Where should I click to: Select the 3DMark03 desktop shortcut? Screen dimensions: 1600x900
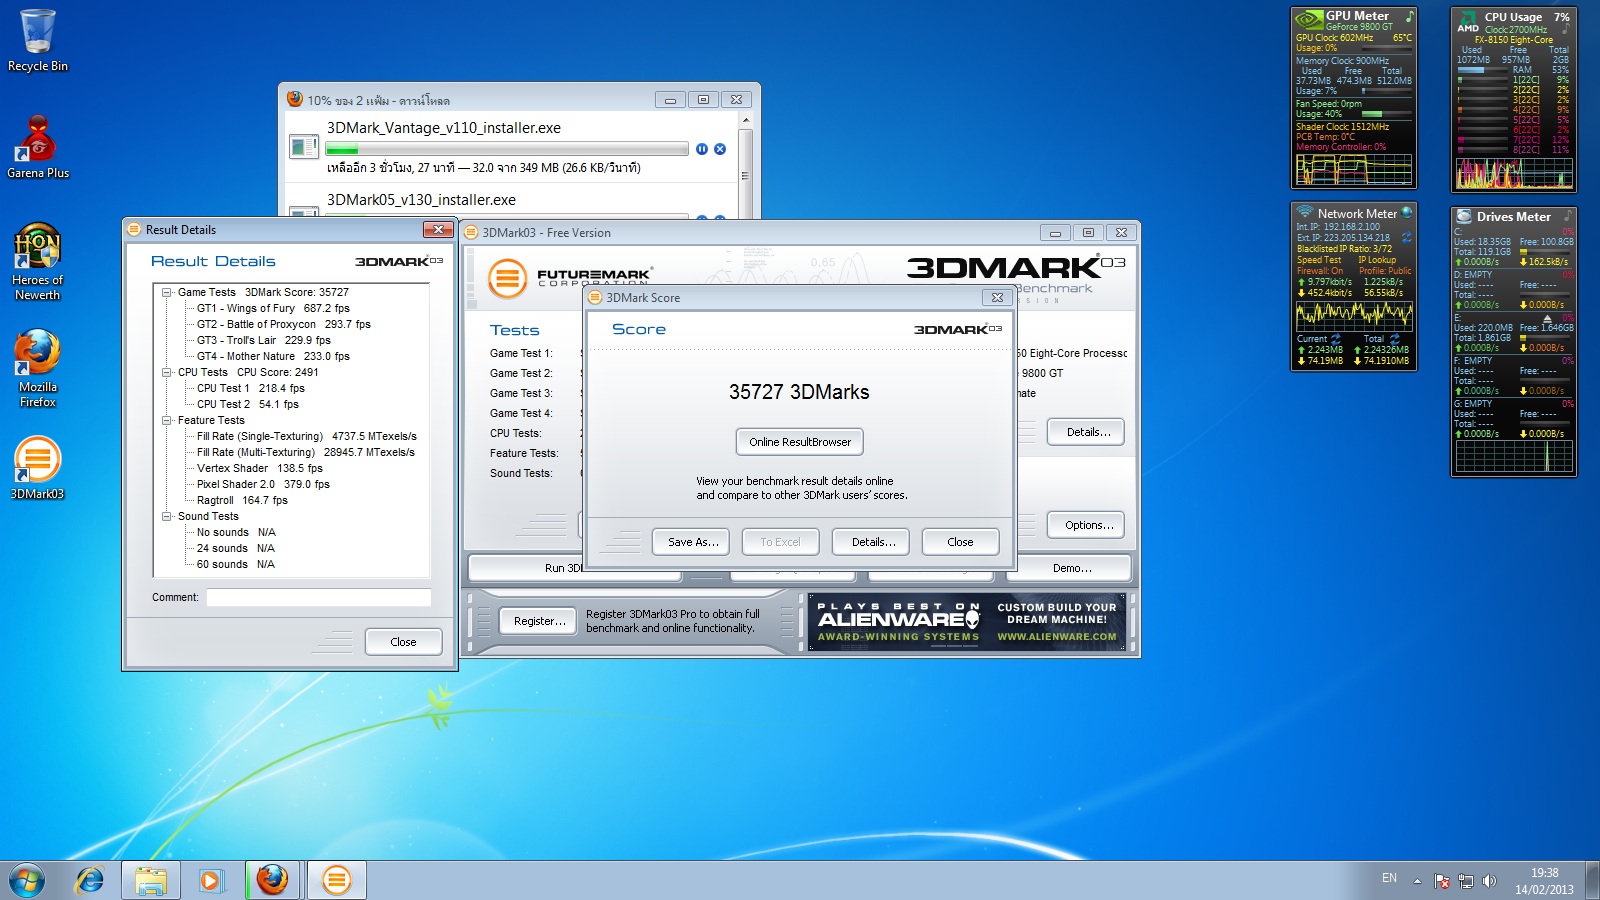click(38, 468)
